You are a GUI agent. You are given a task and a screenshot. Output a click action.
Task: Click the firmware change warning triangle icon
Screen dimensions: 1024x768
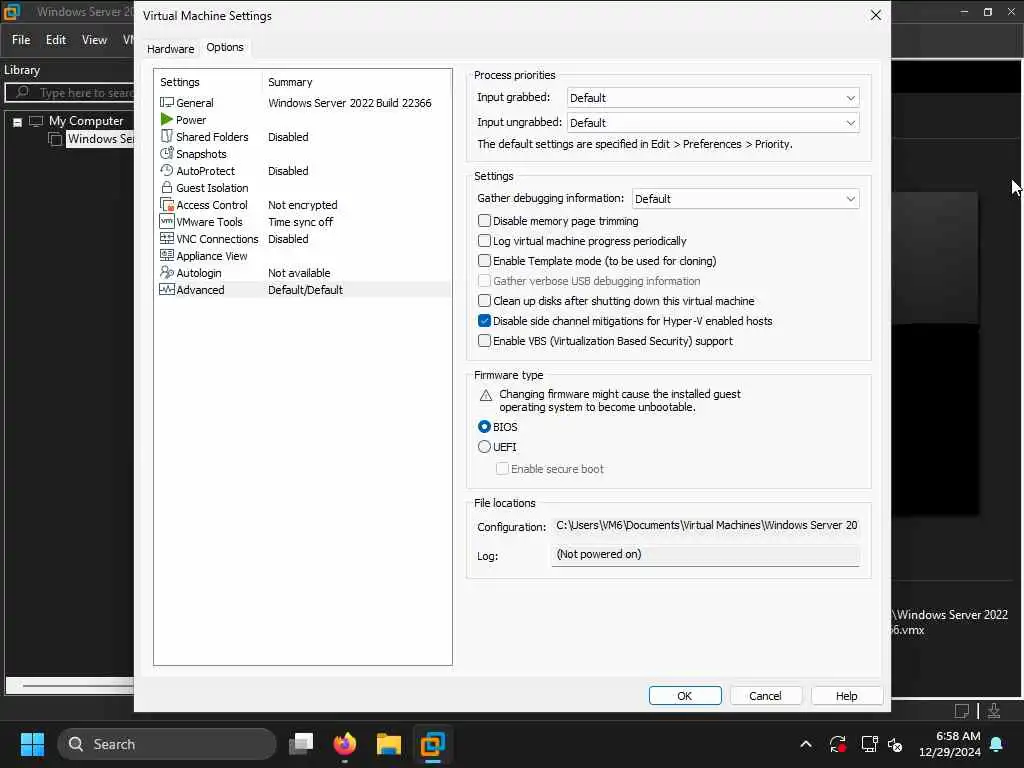pos(486,395)
